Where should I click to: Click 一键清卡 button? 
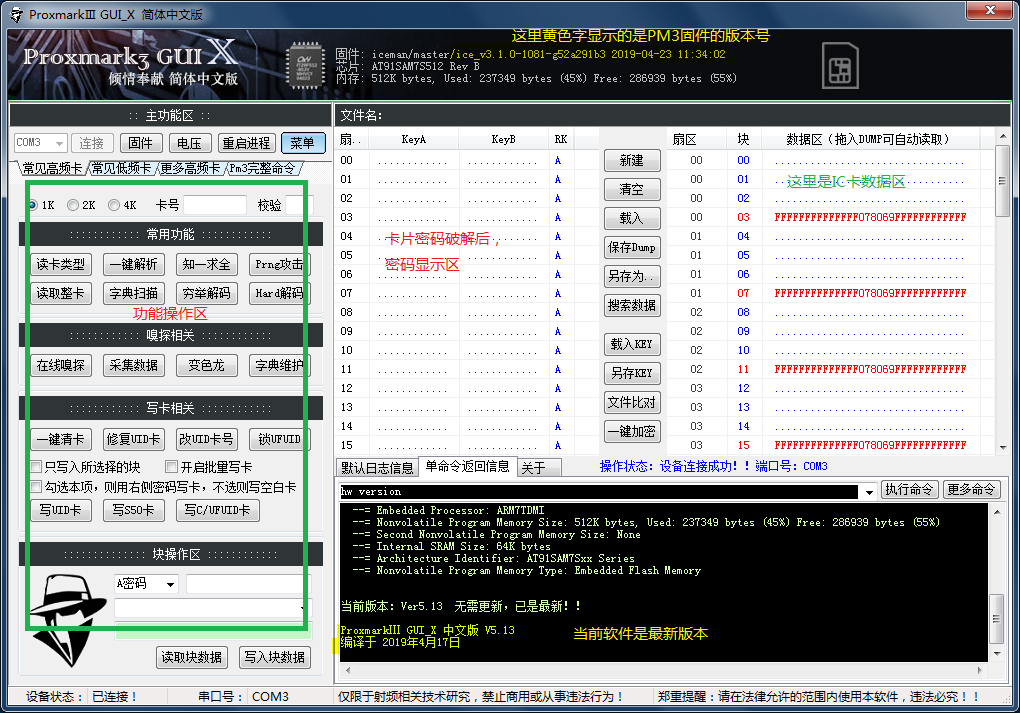coord(61,439)
